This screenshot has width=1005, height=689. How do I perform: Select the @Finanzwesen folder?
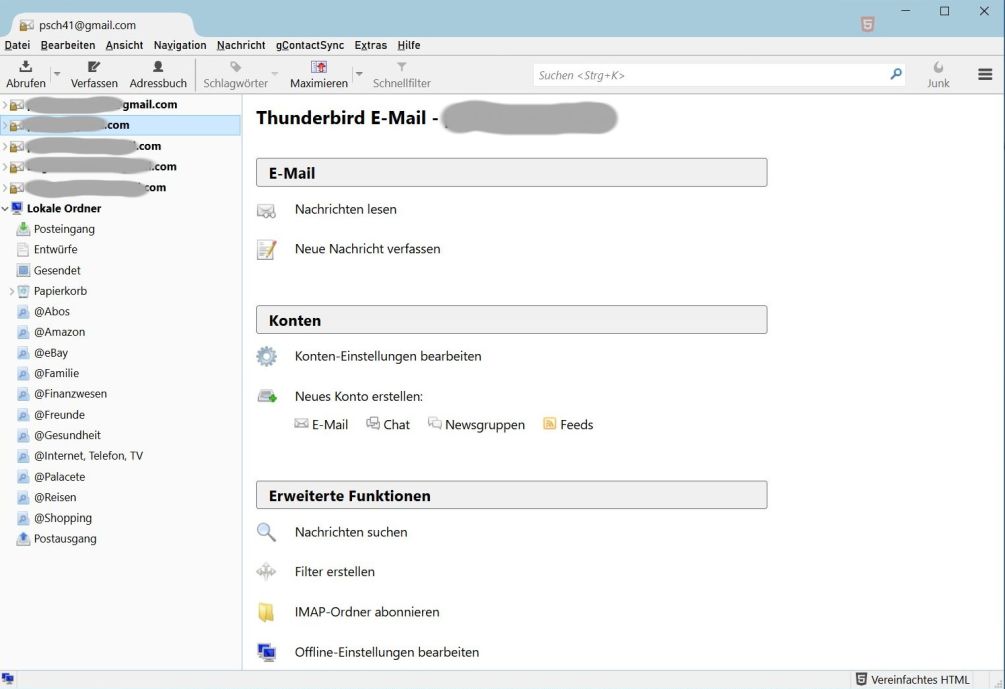tap(71, 394)
